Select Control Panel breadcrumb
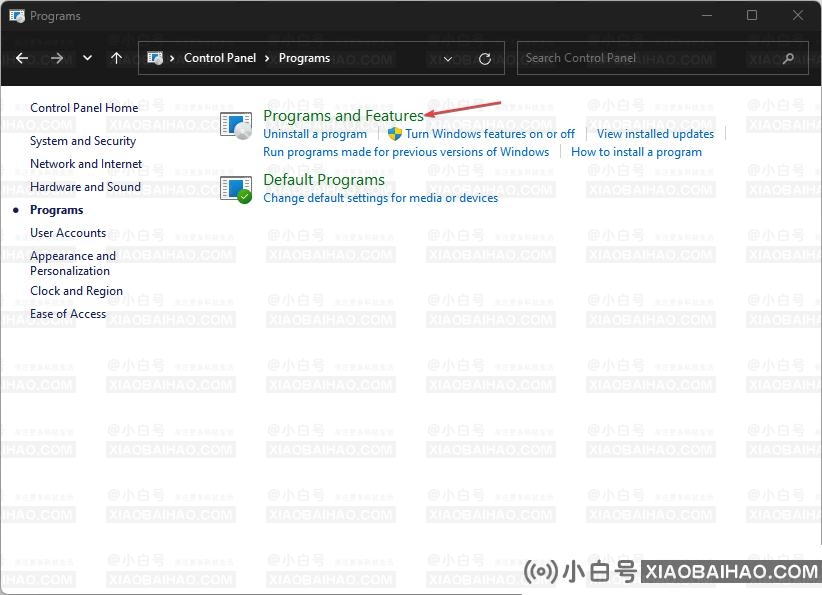This screenshot has height=595, width=822. pos(220,58)
